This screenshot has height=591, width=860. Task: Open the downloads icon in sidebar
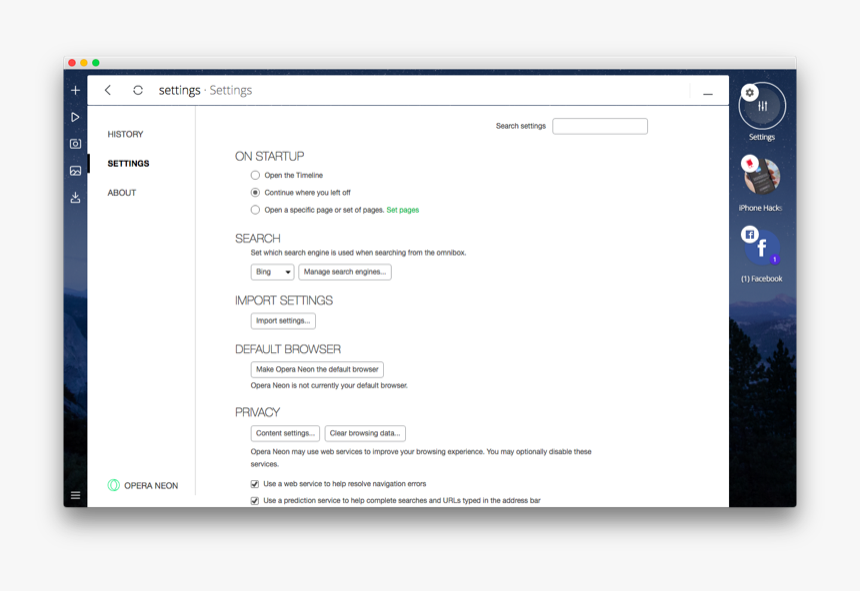(76, 197)
